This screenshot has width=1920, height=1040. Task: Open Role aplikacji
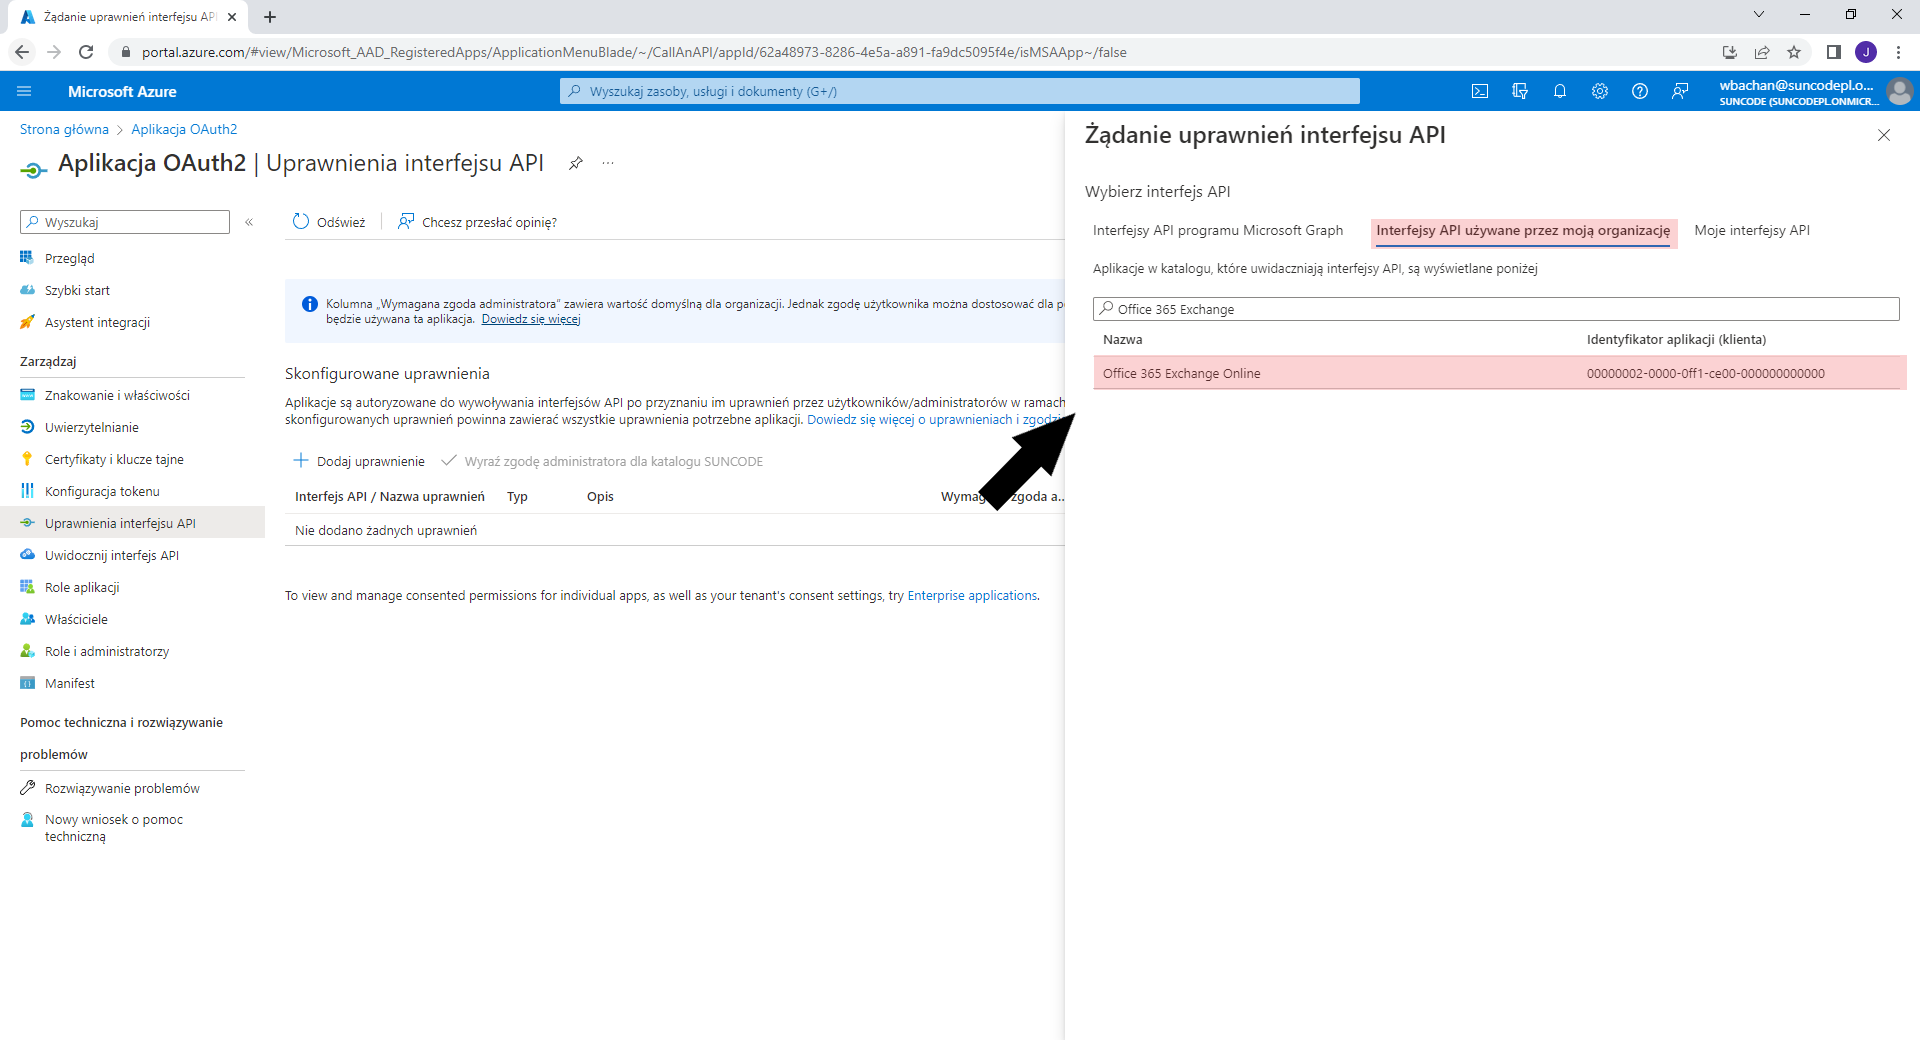click(82, 587)
